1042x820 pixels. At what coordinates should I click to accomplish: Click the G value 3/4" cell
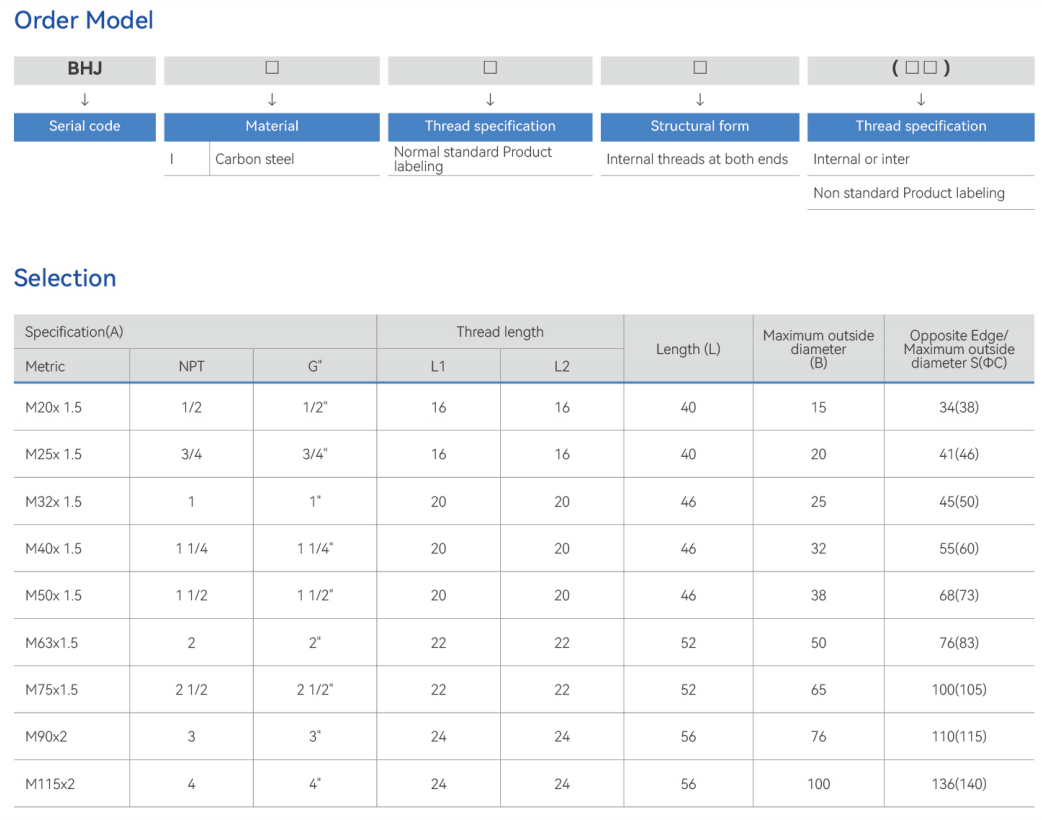(315, 454)
